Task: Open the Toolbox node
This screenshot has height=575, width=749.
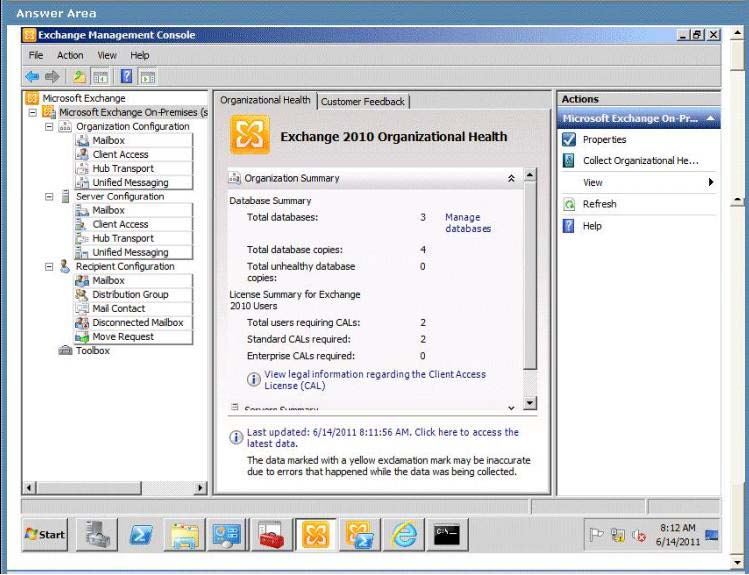Action: tap(92, 351)
